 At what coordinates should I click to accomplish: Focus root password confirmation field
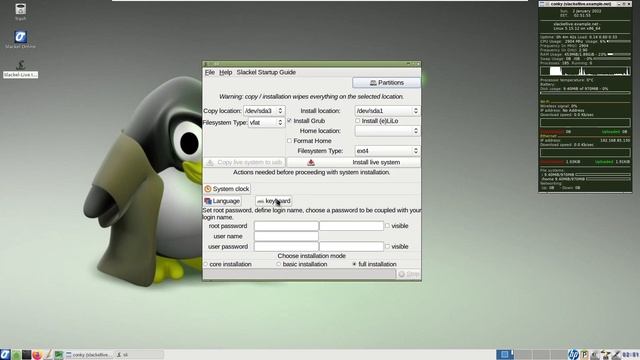point(351,226)
